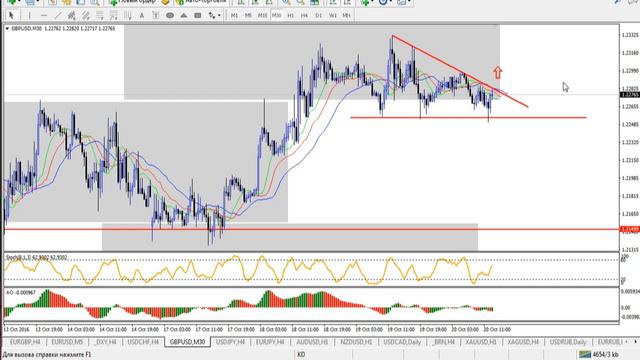The image size is (640, 360).
Task: Click the Zoom In magnifier icon
Action: [287, 2]
